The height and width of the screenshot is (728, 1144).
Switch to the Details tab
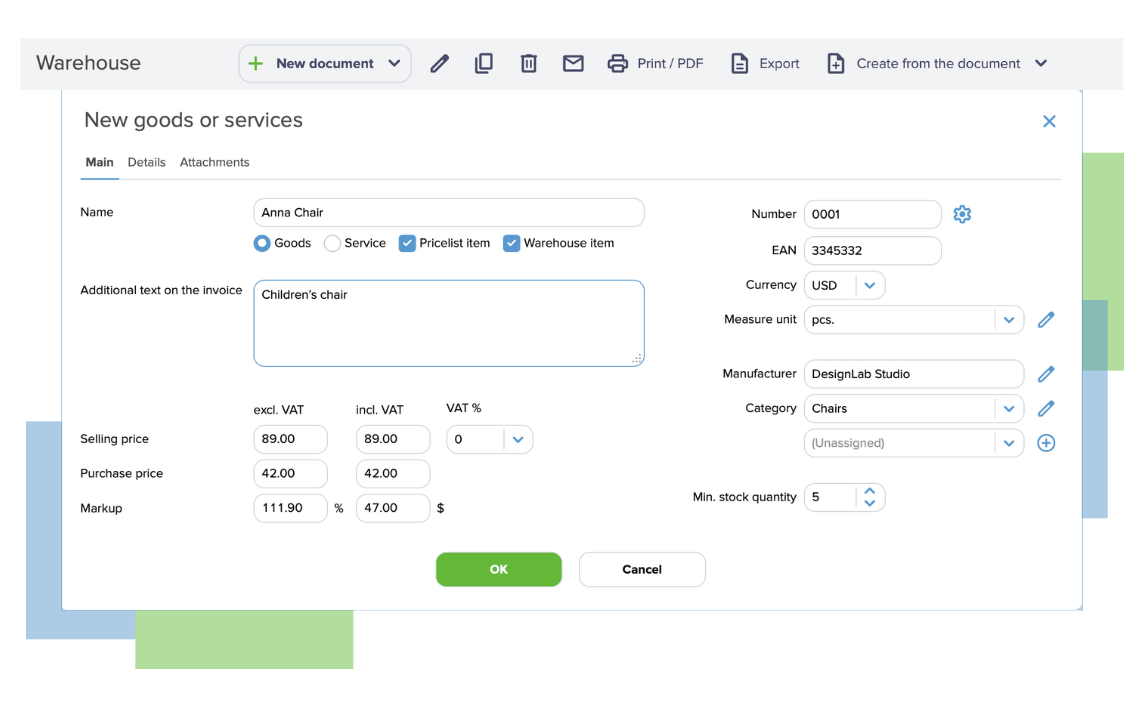point(147,162)
